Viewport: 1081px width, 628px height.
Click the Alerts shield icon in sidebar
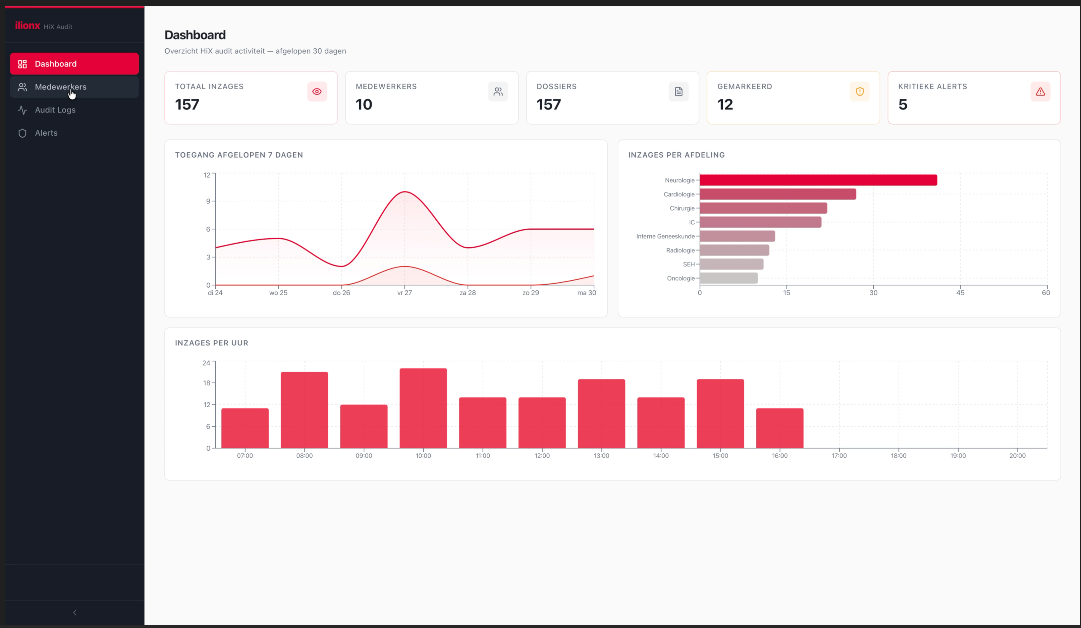pyautogui.click(x=21, y=133)
